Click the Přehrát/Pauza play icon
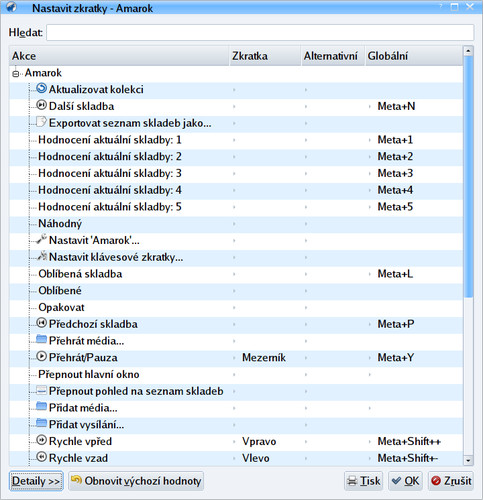This screenshot has width=483, height=500. (41, 357)
